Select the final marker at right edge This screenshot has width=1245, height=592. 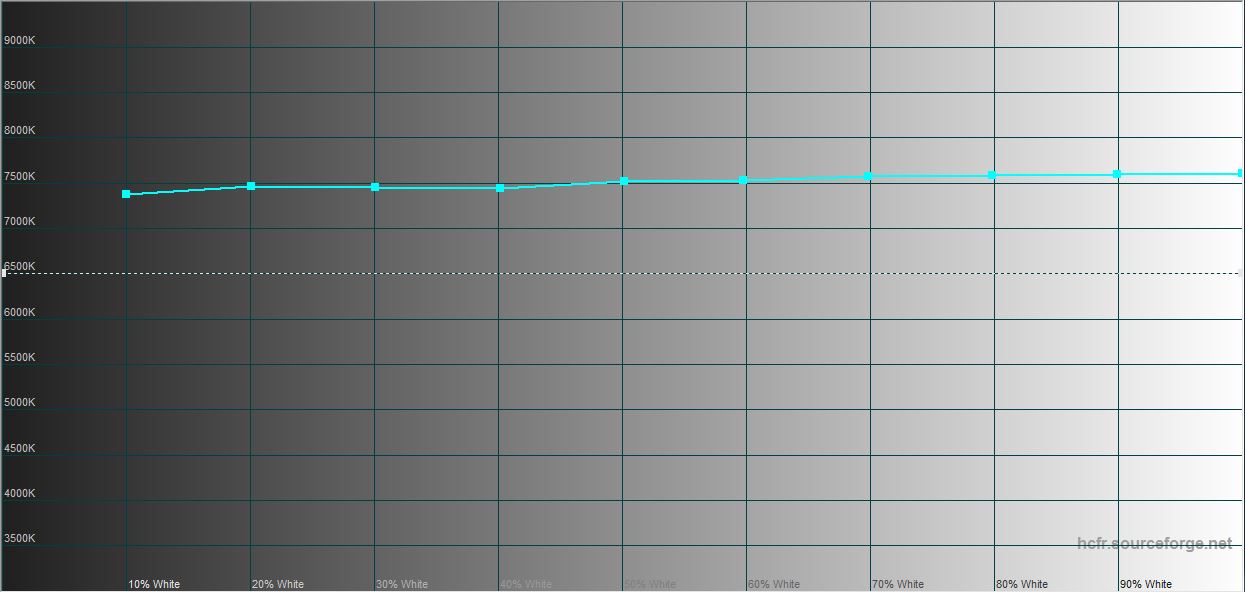pos(1240,173)
